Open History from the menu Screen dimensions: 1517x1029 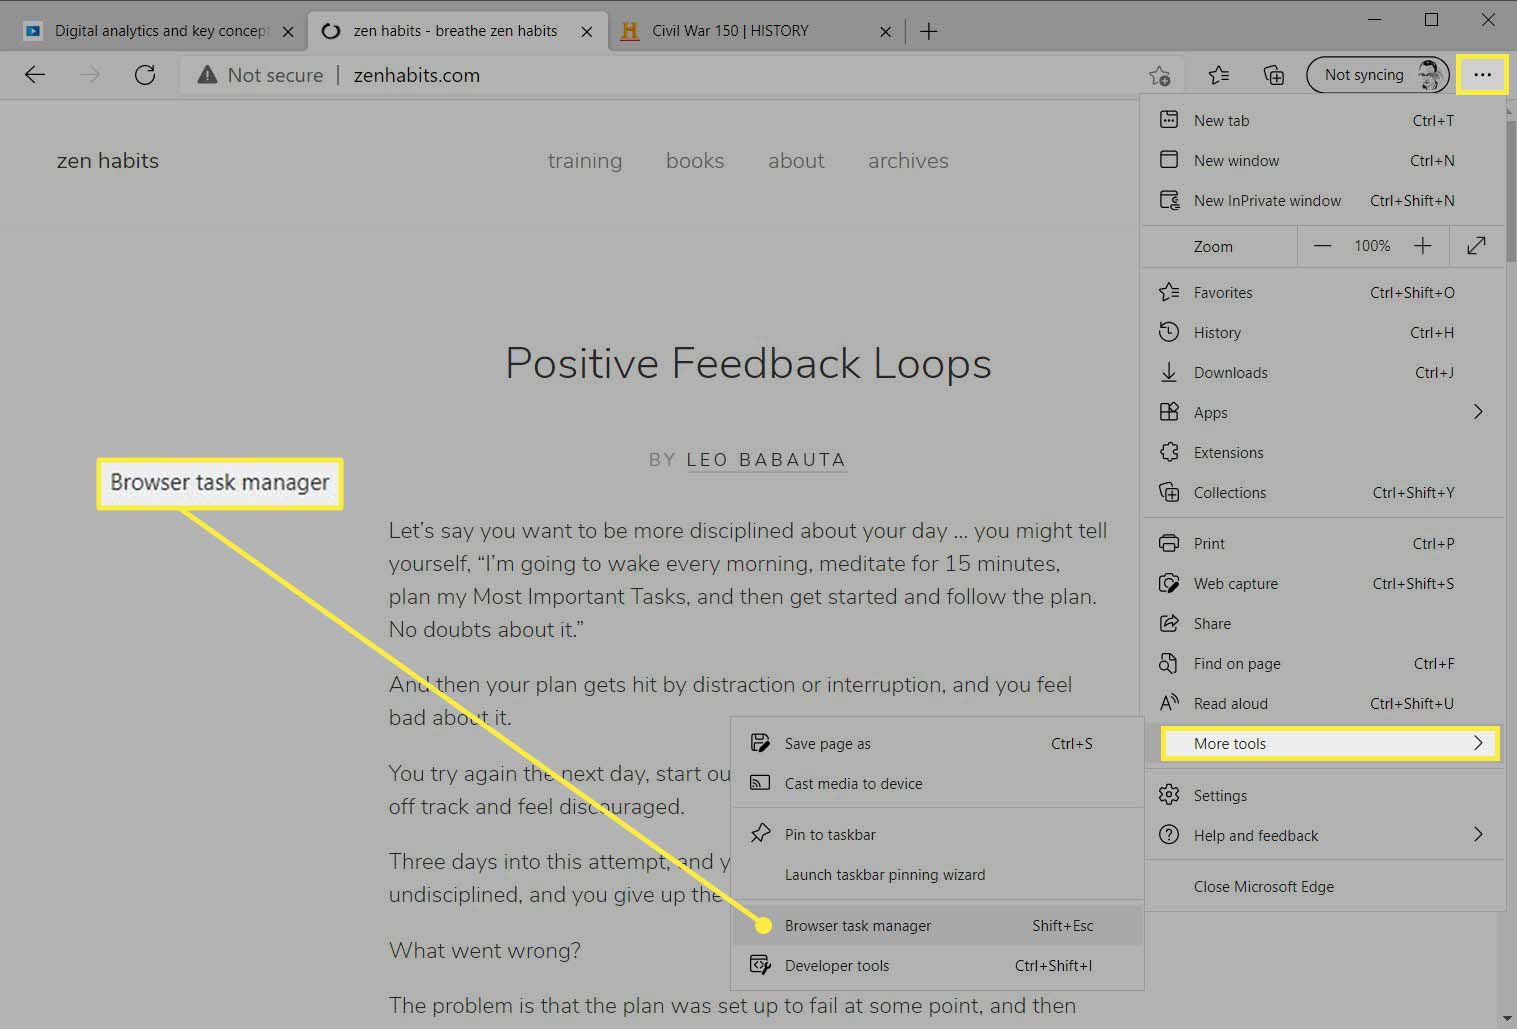(1322, 332)
